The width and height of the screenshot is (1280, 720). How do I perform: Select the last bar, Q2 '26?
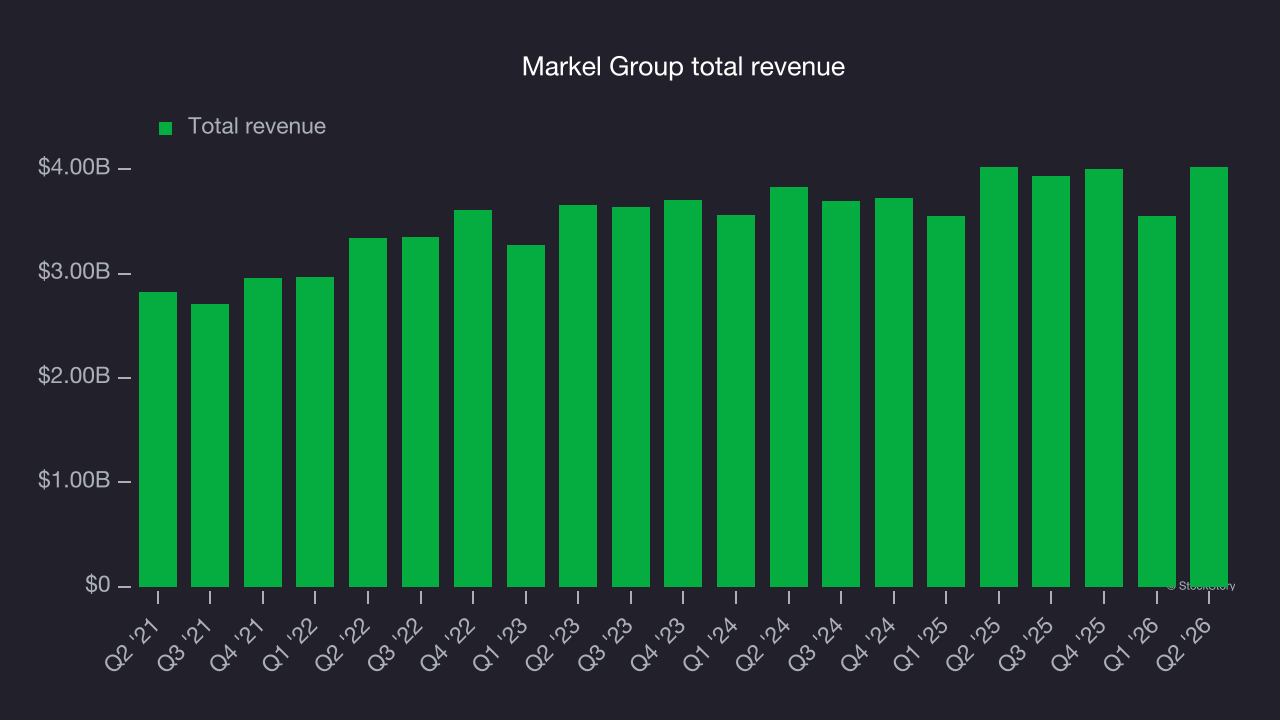(1209, 377)
